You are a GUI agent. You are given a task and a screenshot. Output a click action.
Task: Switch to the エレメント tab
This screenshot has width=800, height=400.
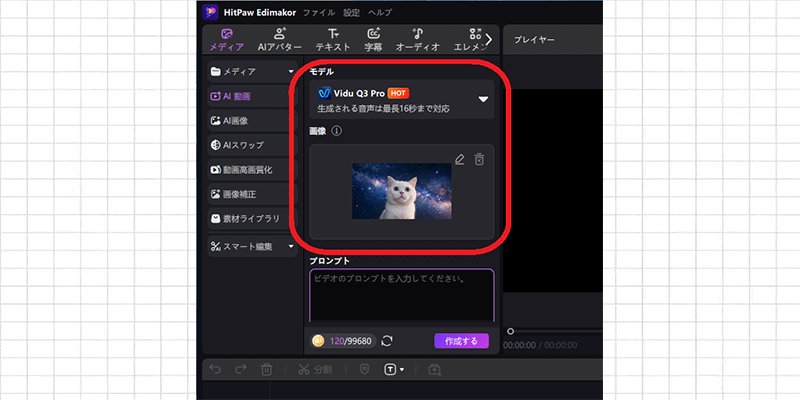pyautogui.click(x=469, y=40)
